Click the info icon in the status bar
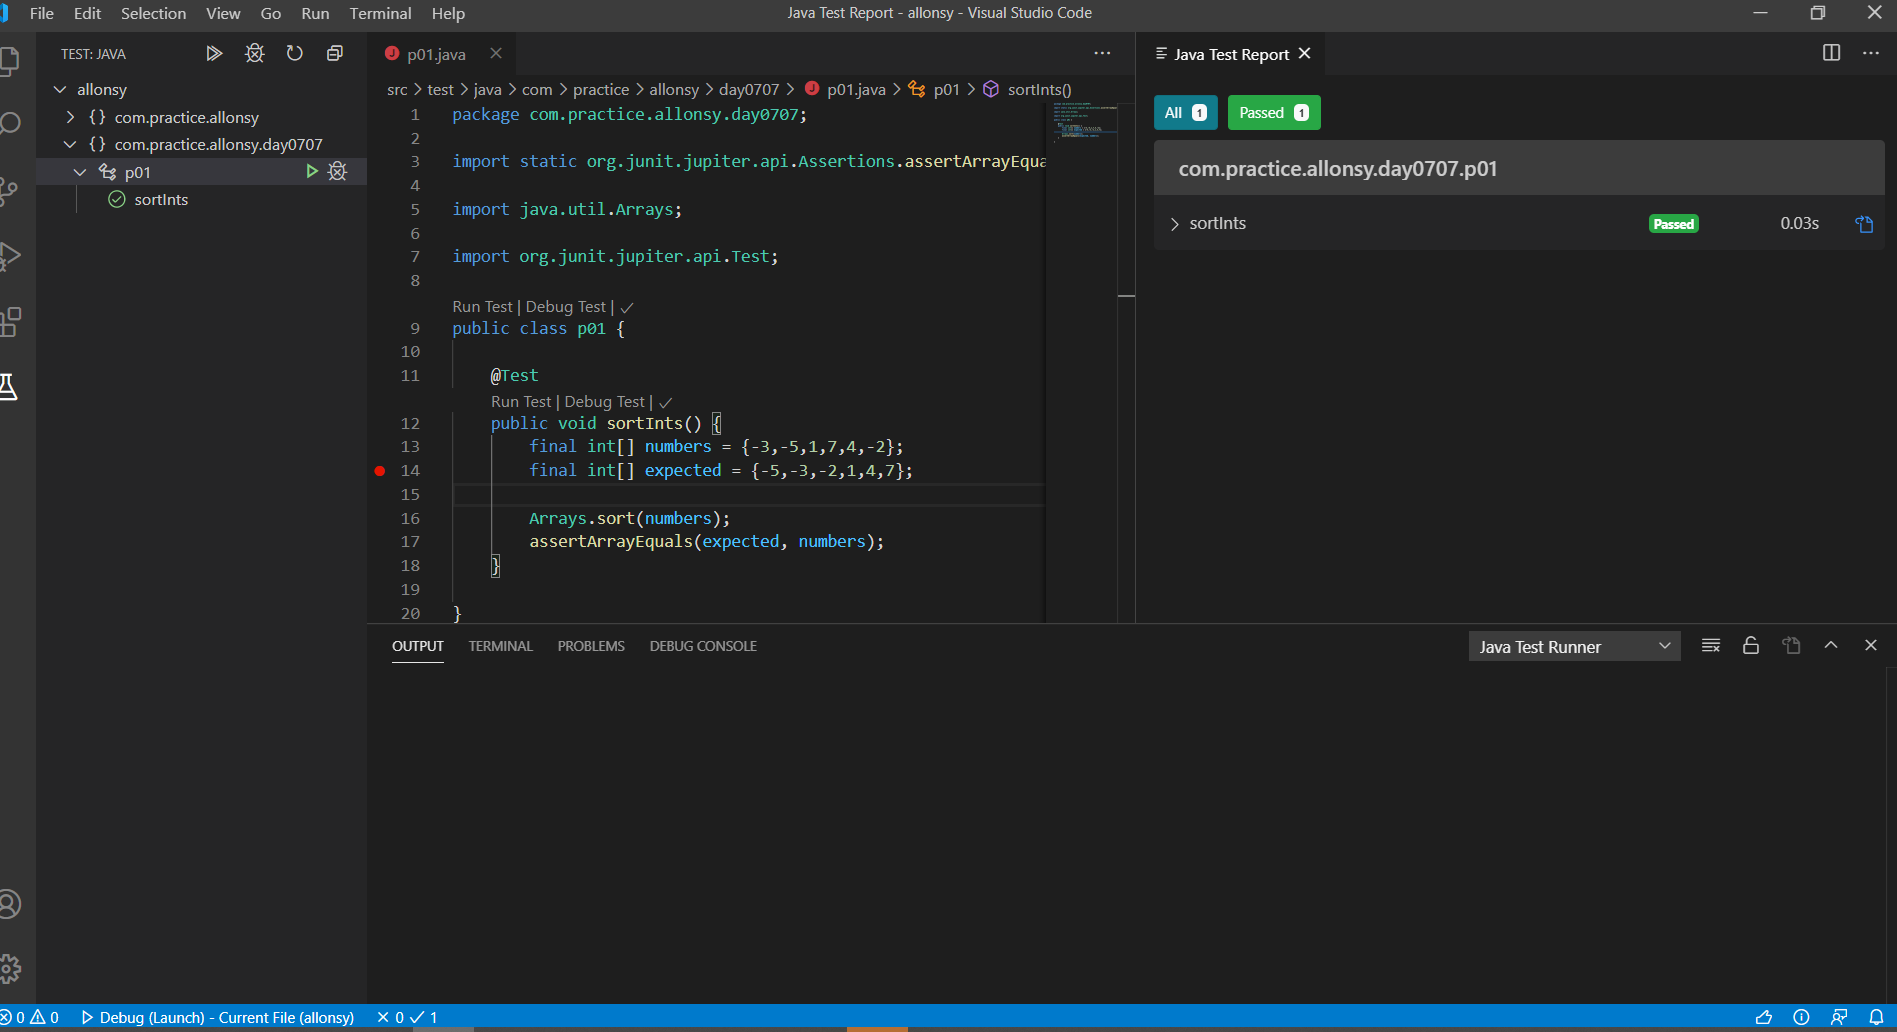Screen dimensions: 1897x1032 coord(1801,1017)
